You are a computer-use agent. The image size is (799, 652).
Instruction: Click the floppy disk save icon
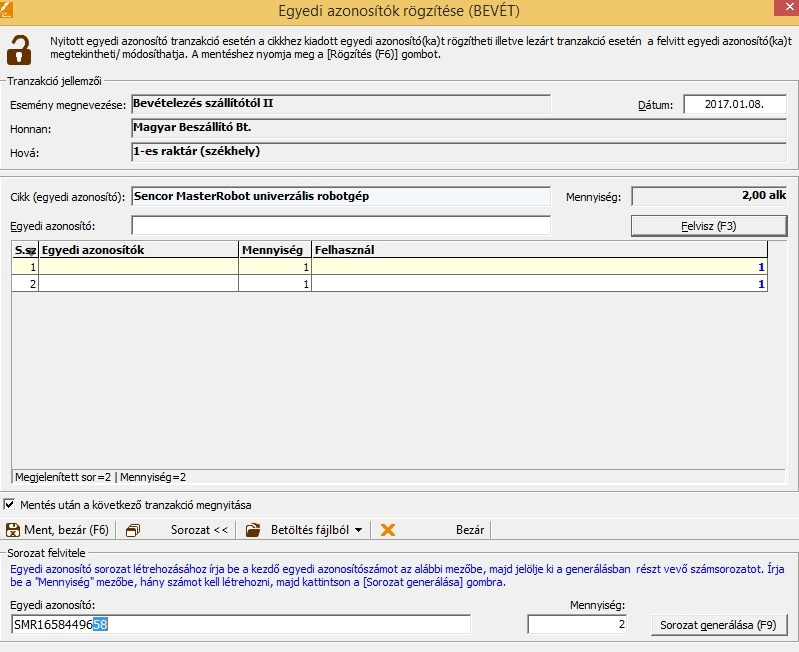coord(13,530)
